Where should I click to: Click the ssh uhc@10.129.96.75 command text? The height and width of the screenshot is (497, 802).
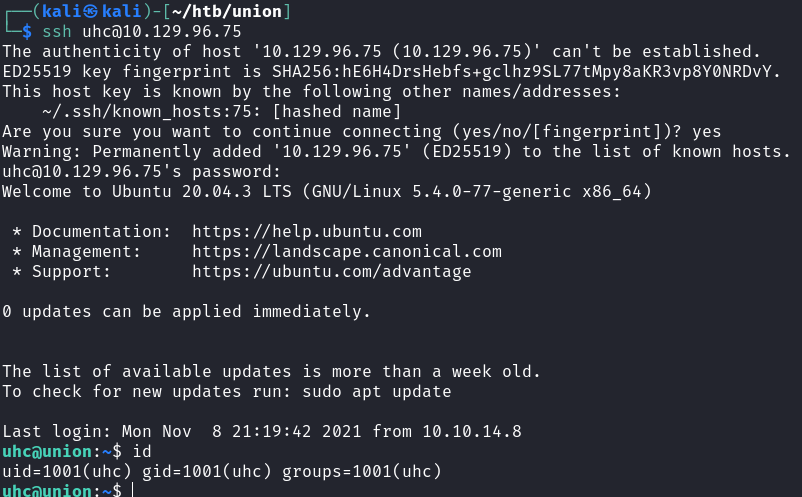pos(141,31)
